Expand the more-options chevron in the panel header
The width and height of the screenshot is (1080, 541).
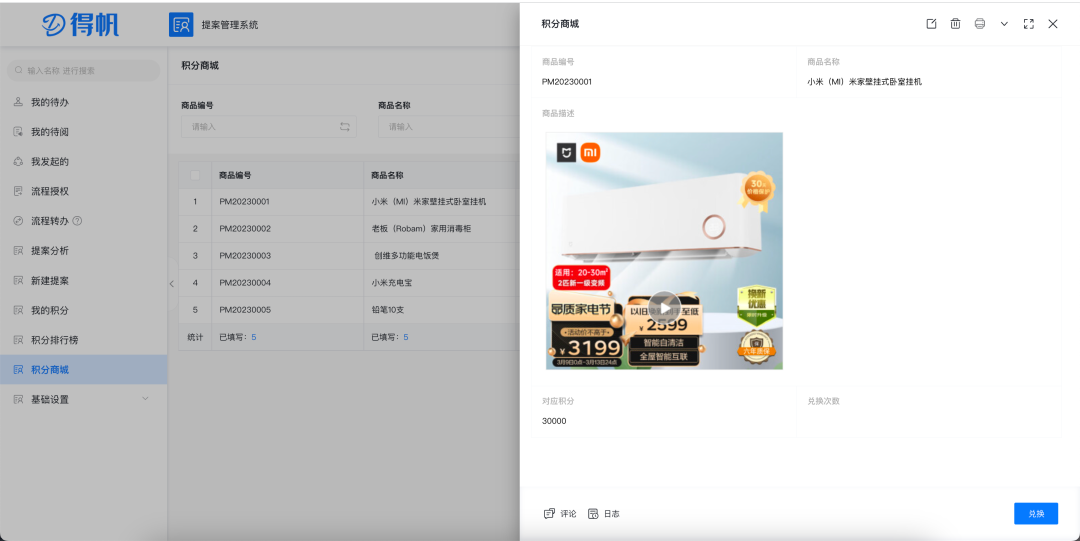1004,24
